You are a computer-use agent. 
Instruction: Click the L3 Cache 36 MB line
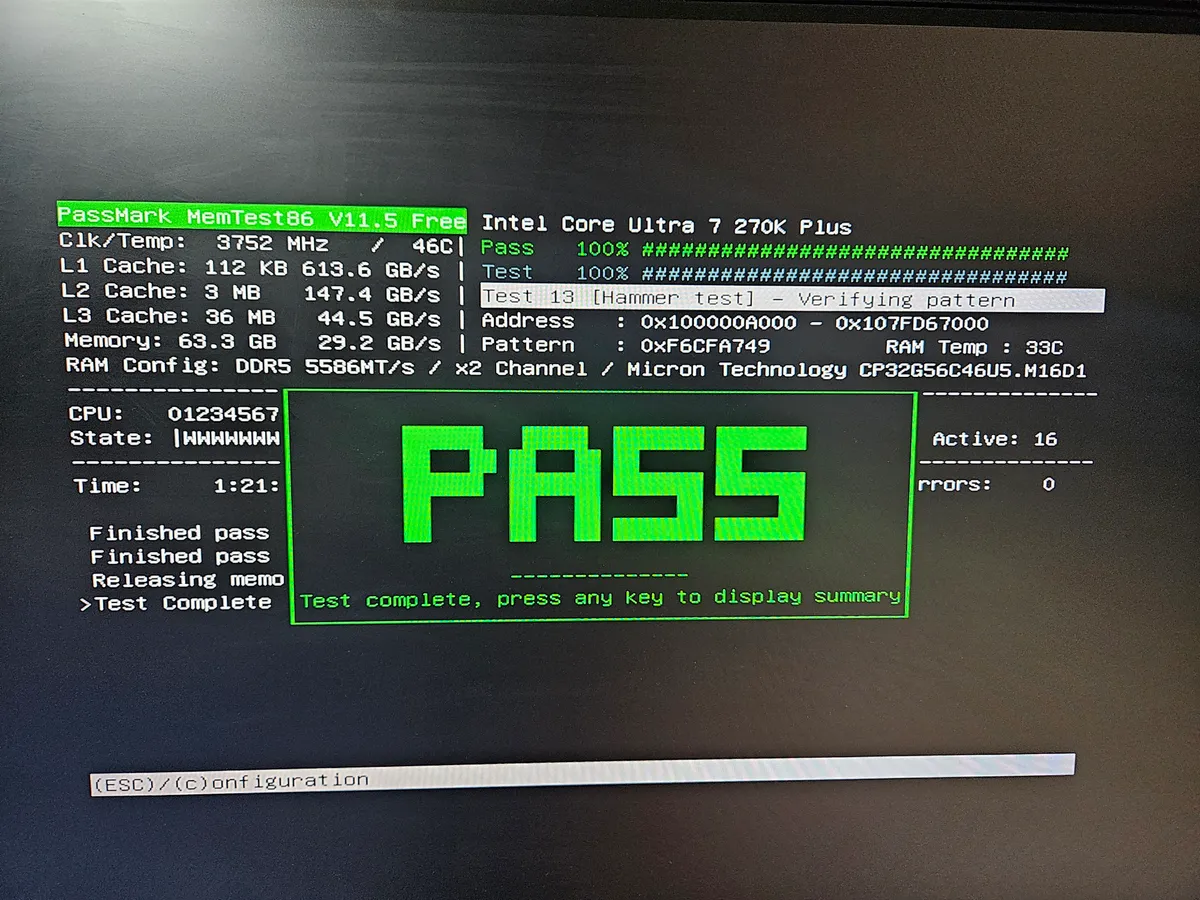(x=252, y=317)
